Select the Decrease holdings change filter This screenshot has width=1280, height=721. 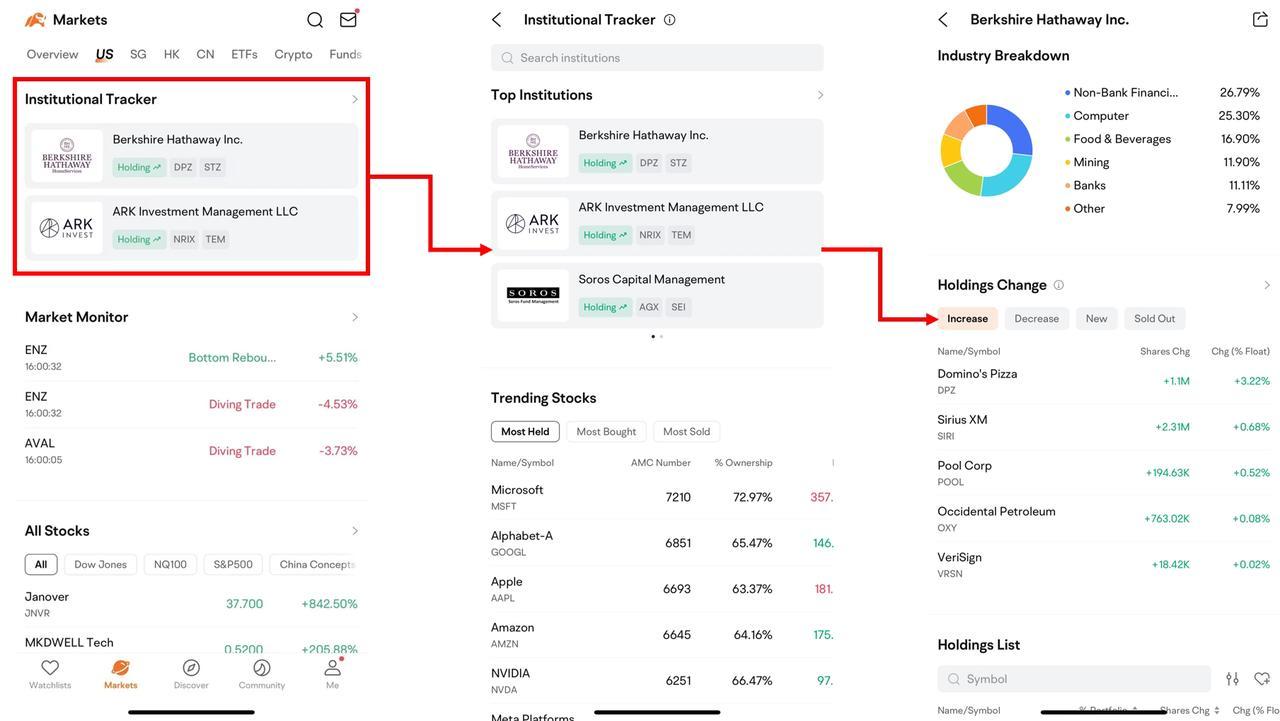pyautogui.click(x=1036, y=318)
